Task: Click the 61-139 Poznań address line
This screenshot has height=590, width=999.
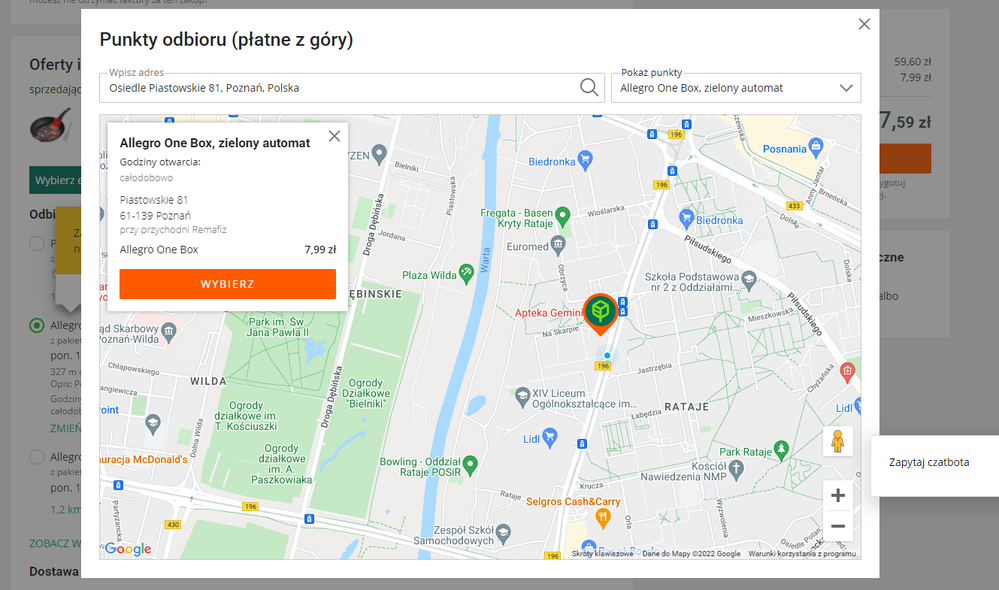Action: tap(155, 215)
